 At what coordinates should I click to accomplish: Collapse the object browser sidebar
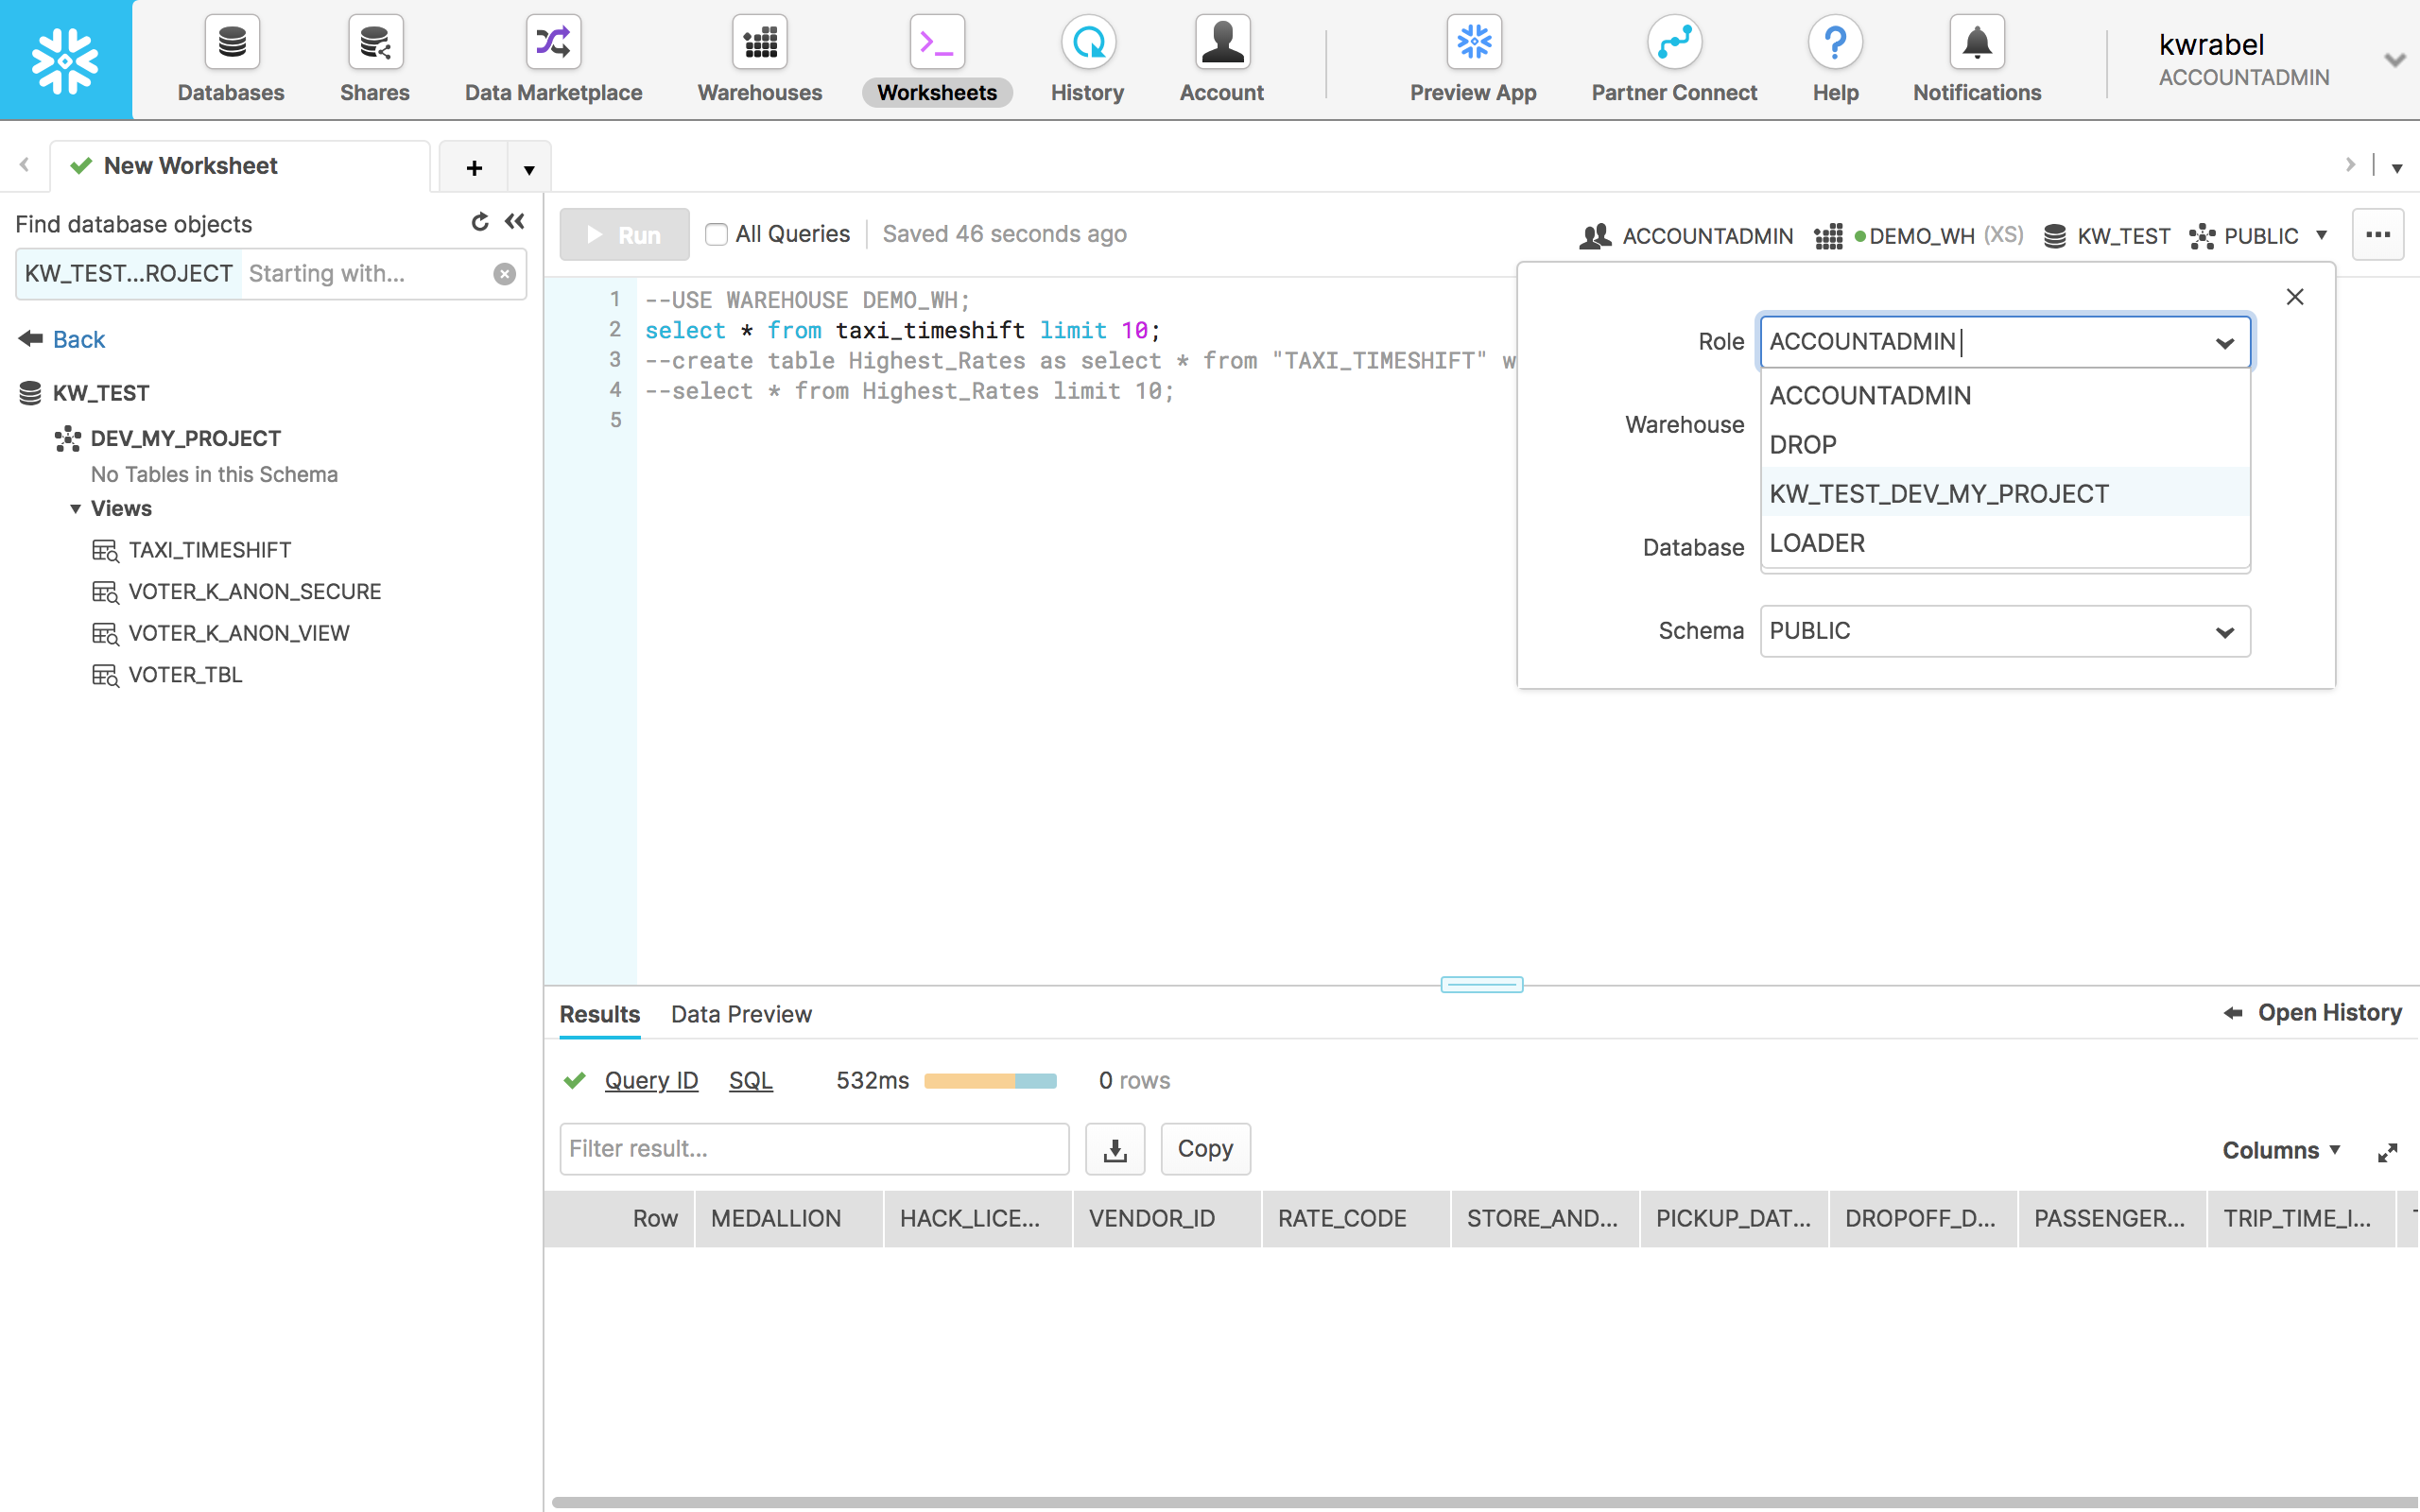tap(515, 222)
